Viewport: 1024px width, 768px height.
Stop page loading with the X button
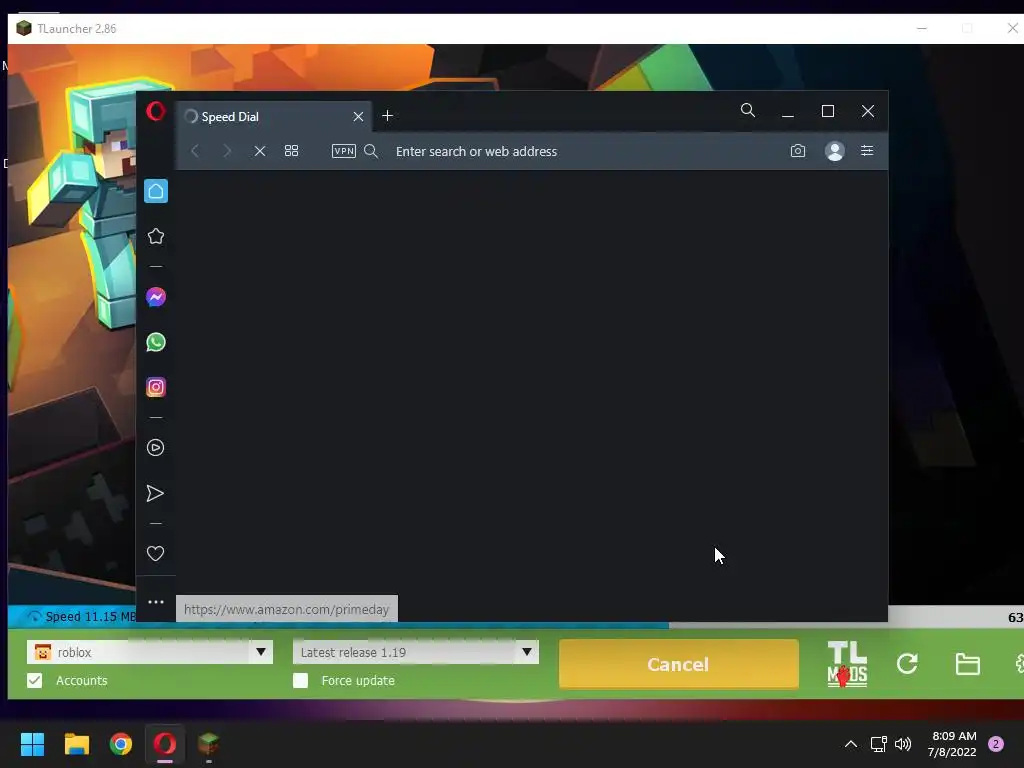(260, 152)
